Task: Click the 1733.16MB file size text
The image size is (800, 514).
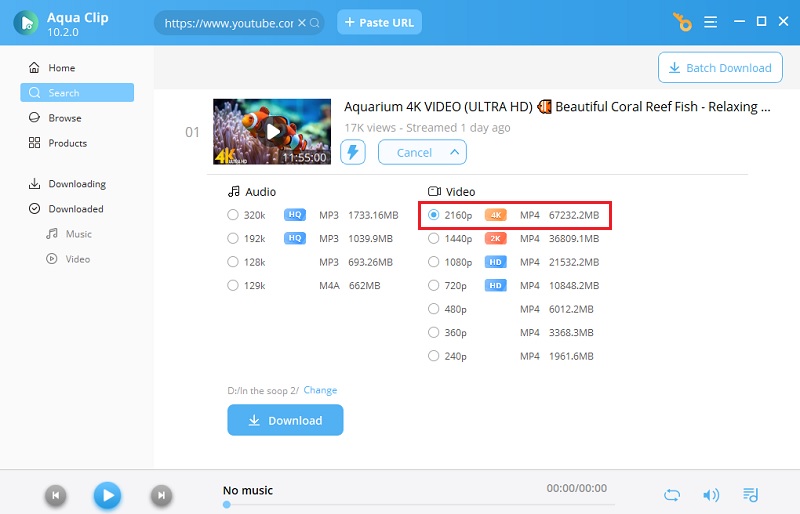Action: click(x=373, y=215)
